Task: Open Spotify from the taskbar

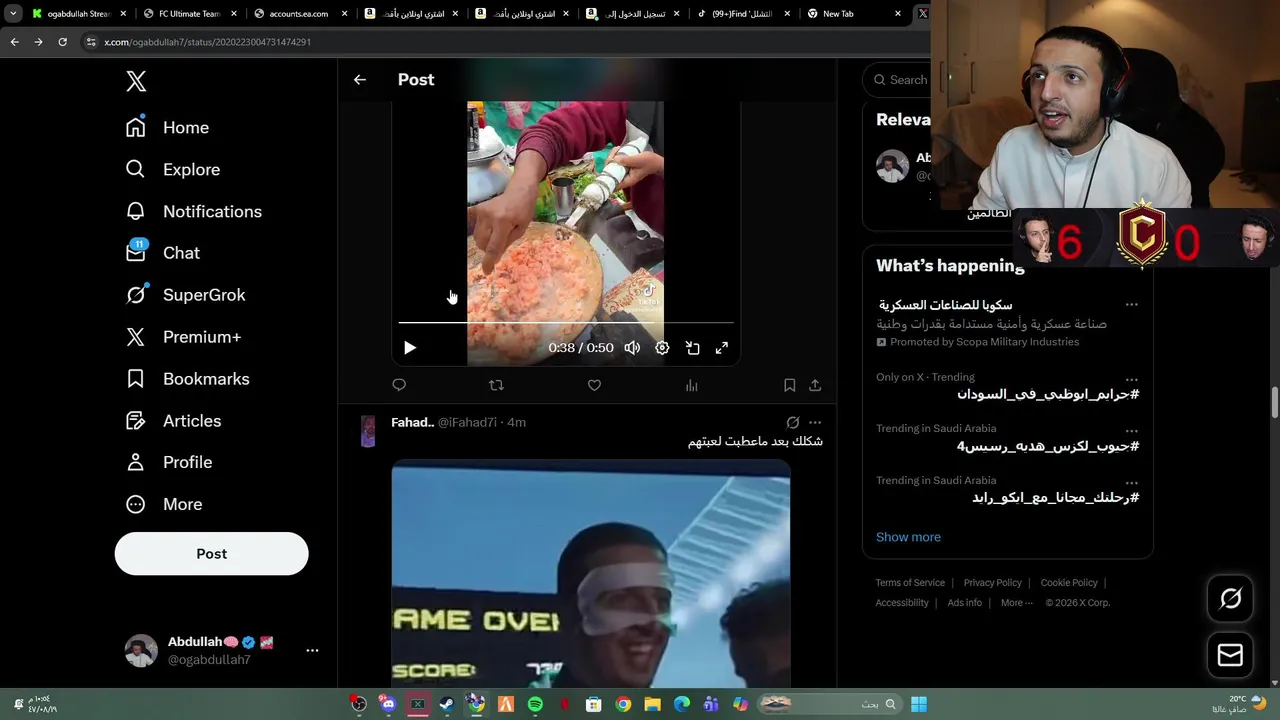Action: [x=535, y=704]
